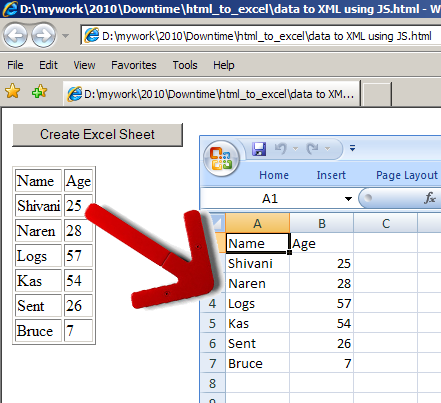The width and height of the screenshot is (441, 403).
Task: Select row 6 header
Action: [213, 343]
